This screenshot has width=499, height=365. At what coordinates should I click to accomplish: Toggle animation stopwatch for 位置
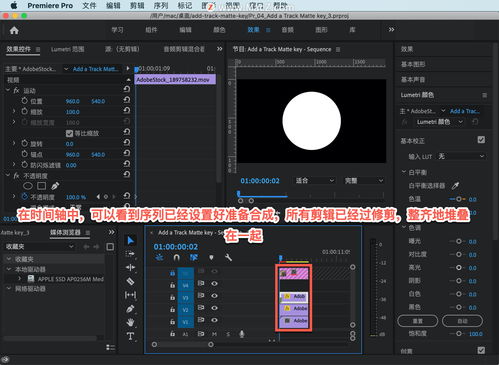click(24, 101)
